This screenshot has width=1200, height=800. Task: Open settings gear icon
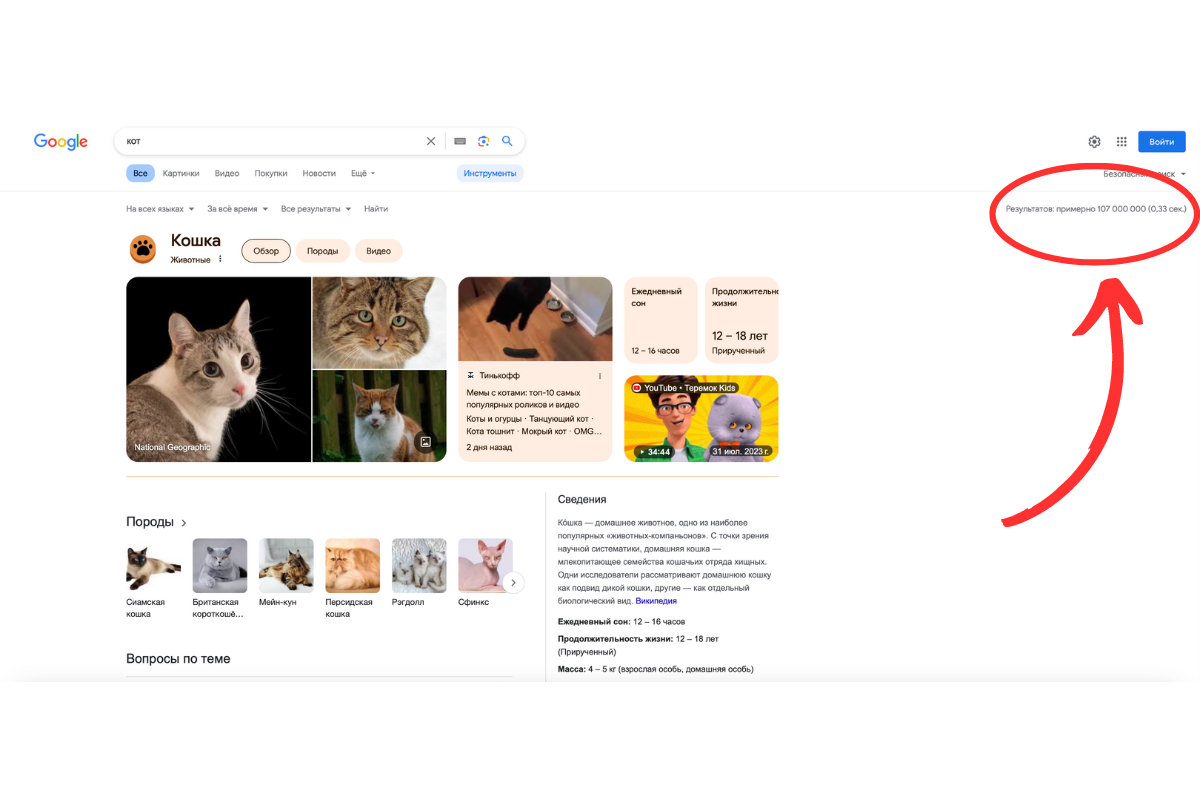(1094, 142)
